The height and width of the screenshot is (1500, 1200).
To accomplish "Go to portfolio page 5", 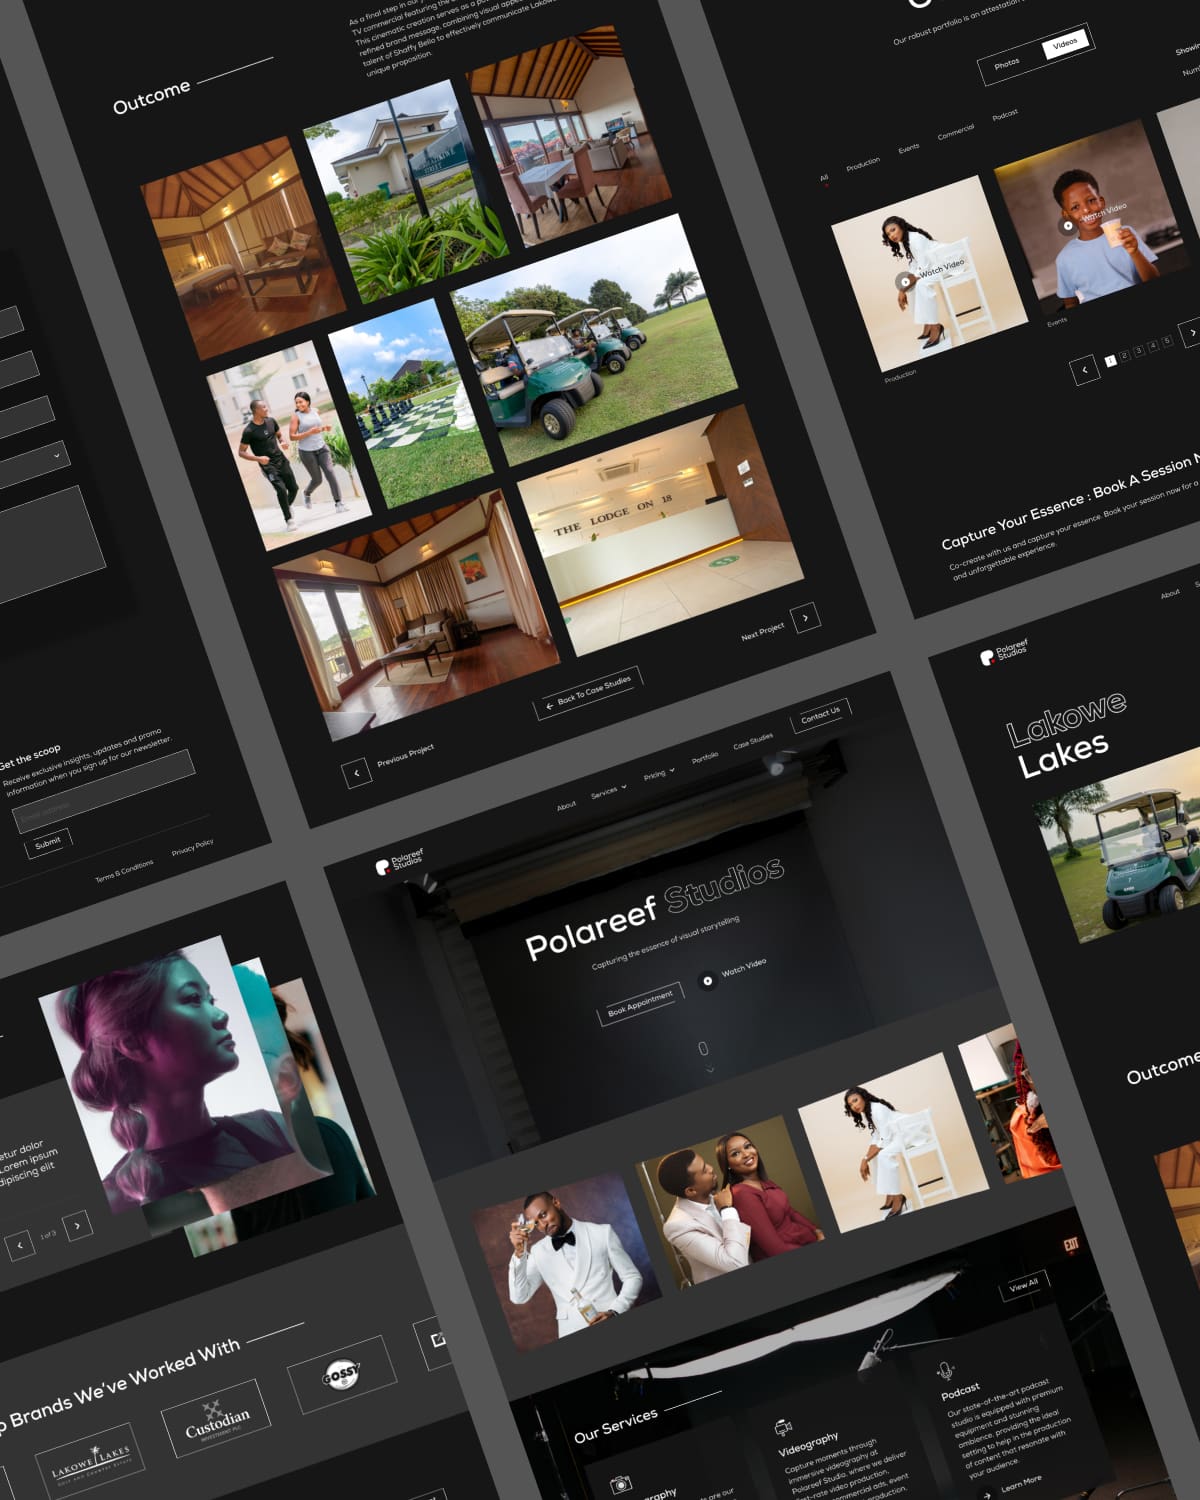I will tap(1166, 342).
